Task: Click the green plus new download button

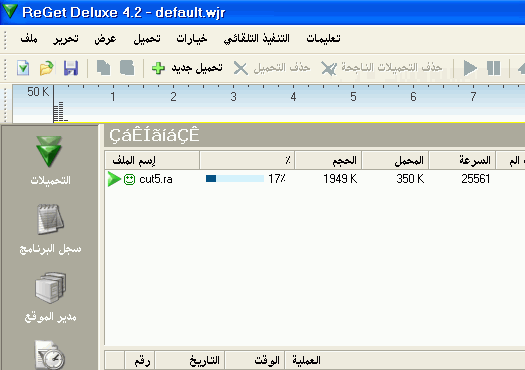Action: pyautogui.click(x=158, y=68)
